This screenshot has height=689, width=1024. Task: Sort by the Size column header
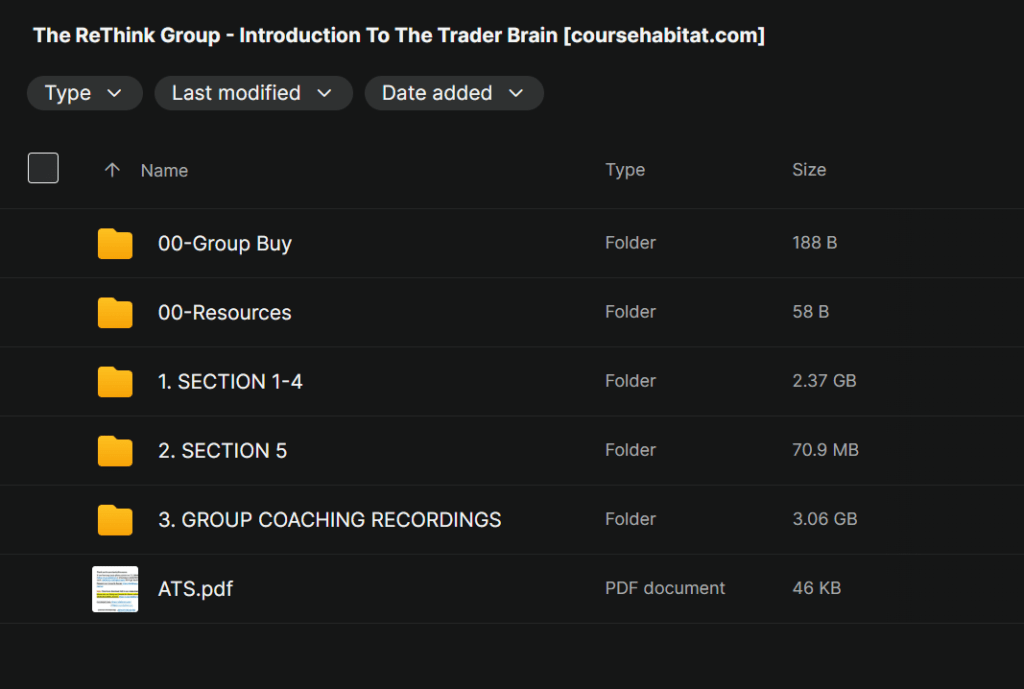[809, 170]
